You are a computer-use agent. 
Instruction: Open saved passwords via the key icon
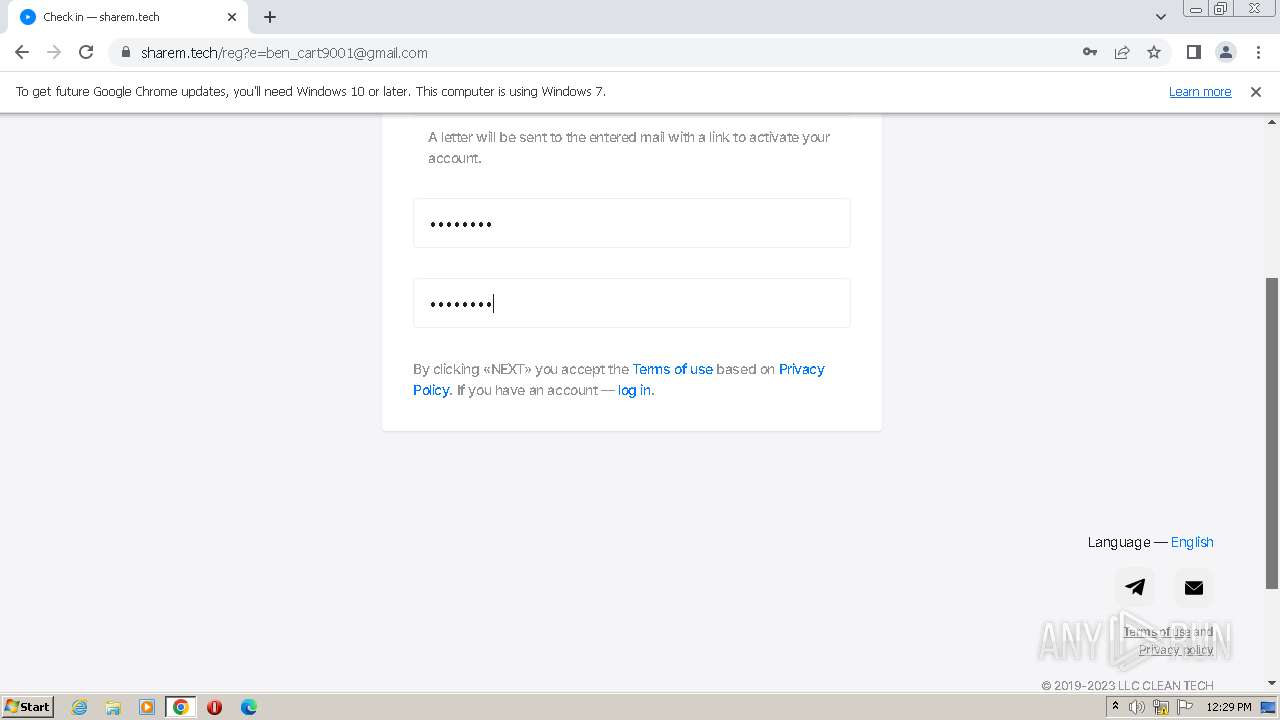click(1090, 52)
